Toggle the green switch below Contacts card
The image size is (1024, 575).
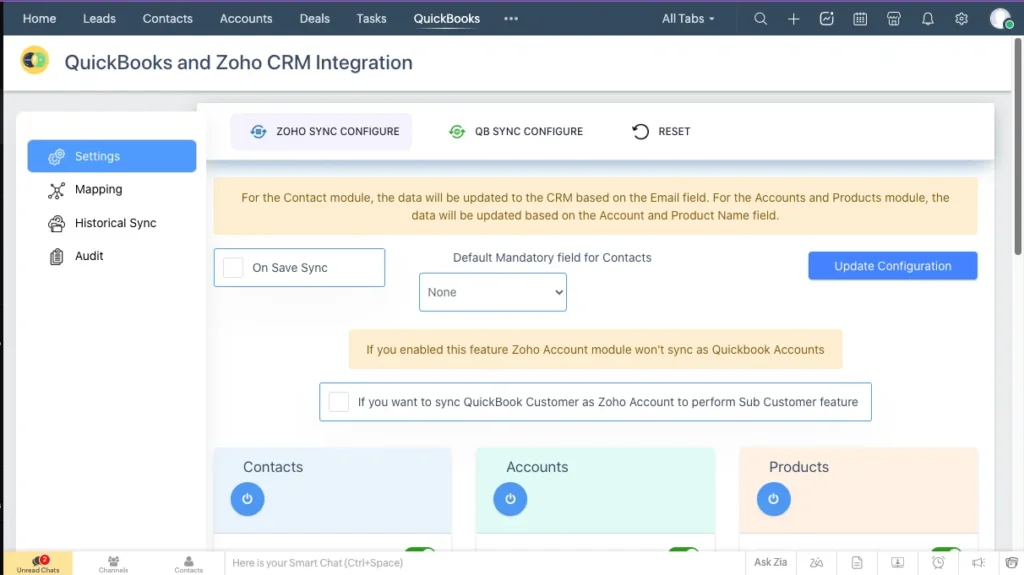(x=419, y=551)
